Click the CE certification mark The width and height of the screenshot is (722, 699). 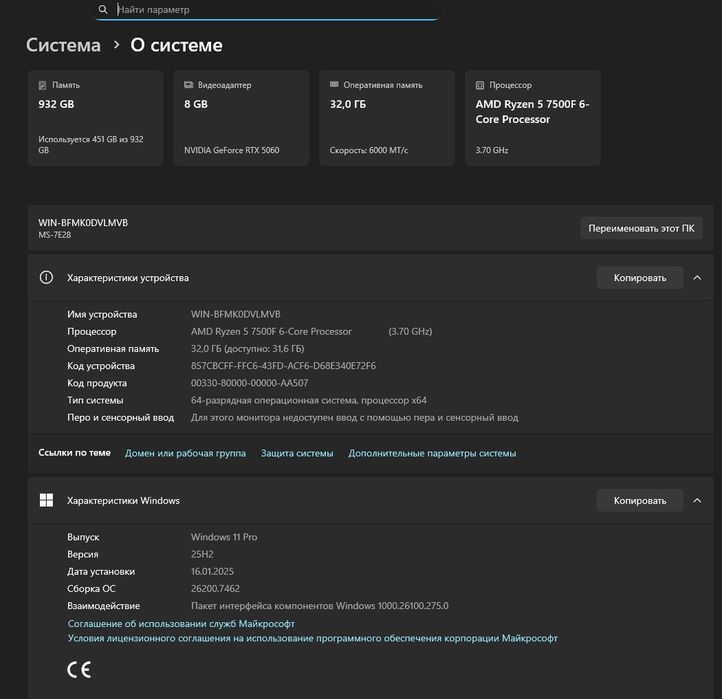(79, 670)
